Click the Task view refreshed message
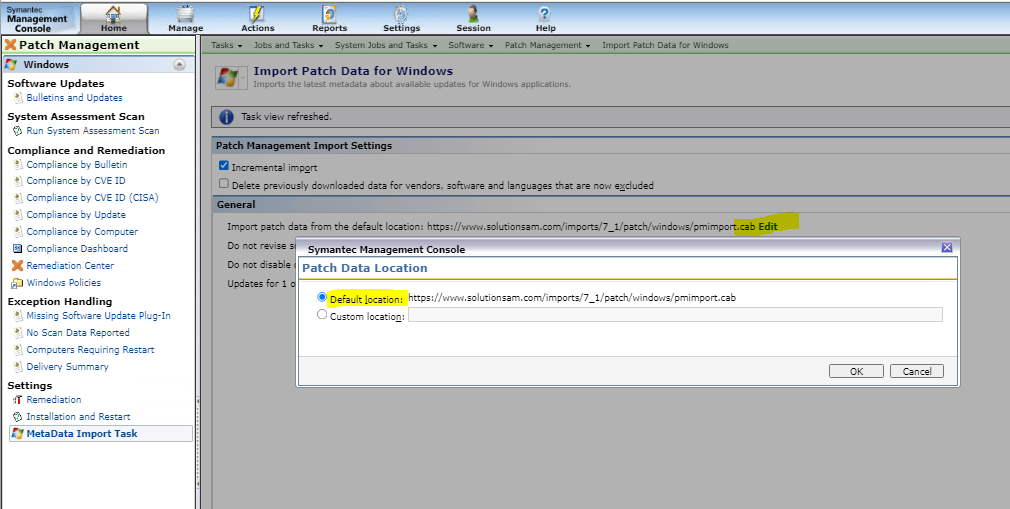The width and height of the screenshot is (1010, 509). click(x=287, y=117)
